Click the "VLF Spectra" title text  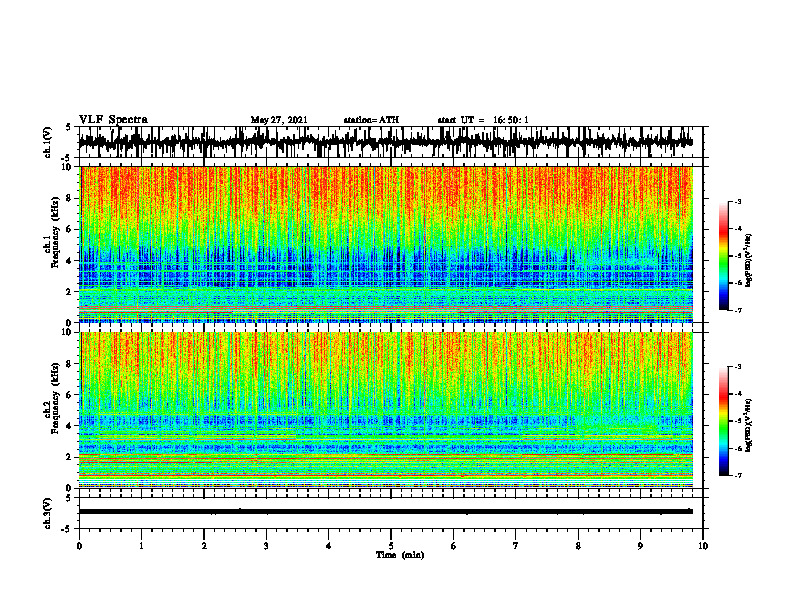(113, 120)
